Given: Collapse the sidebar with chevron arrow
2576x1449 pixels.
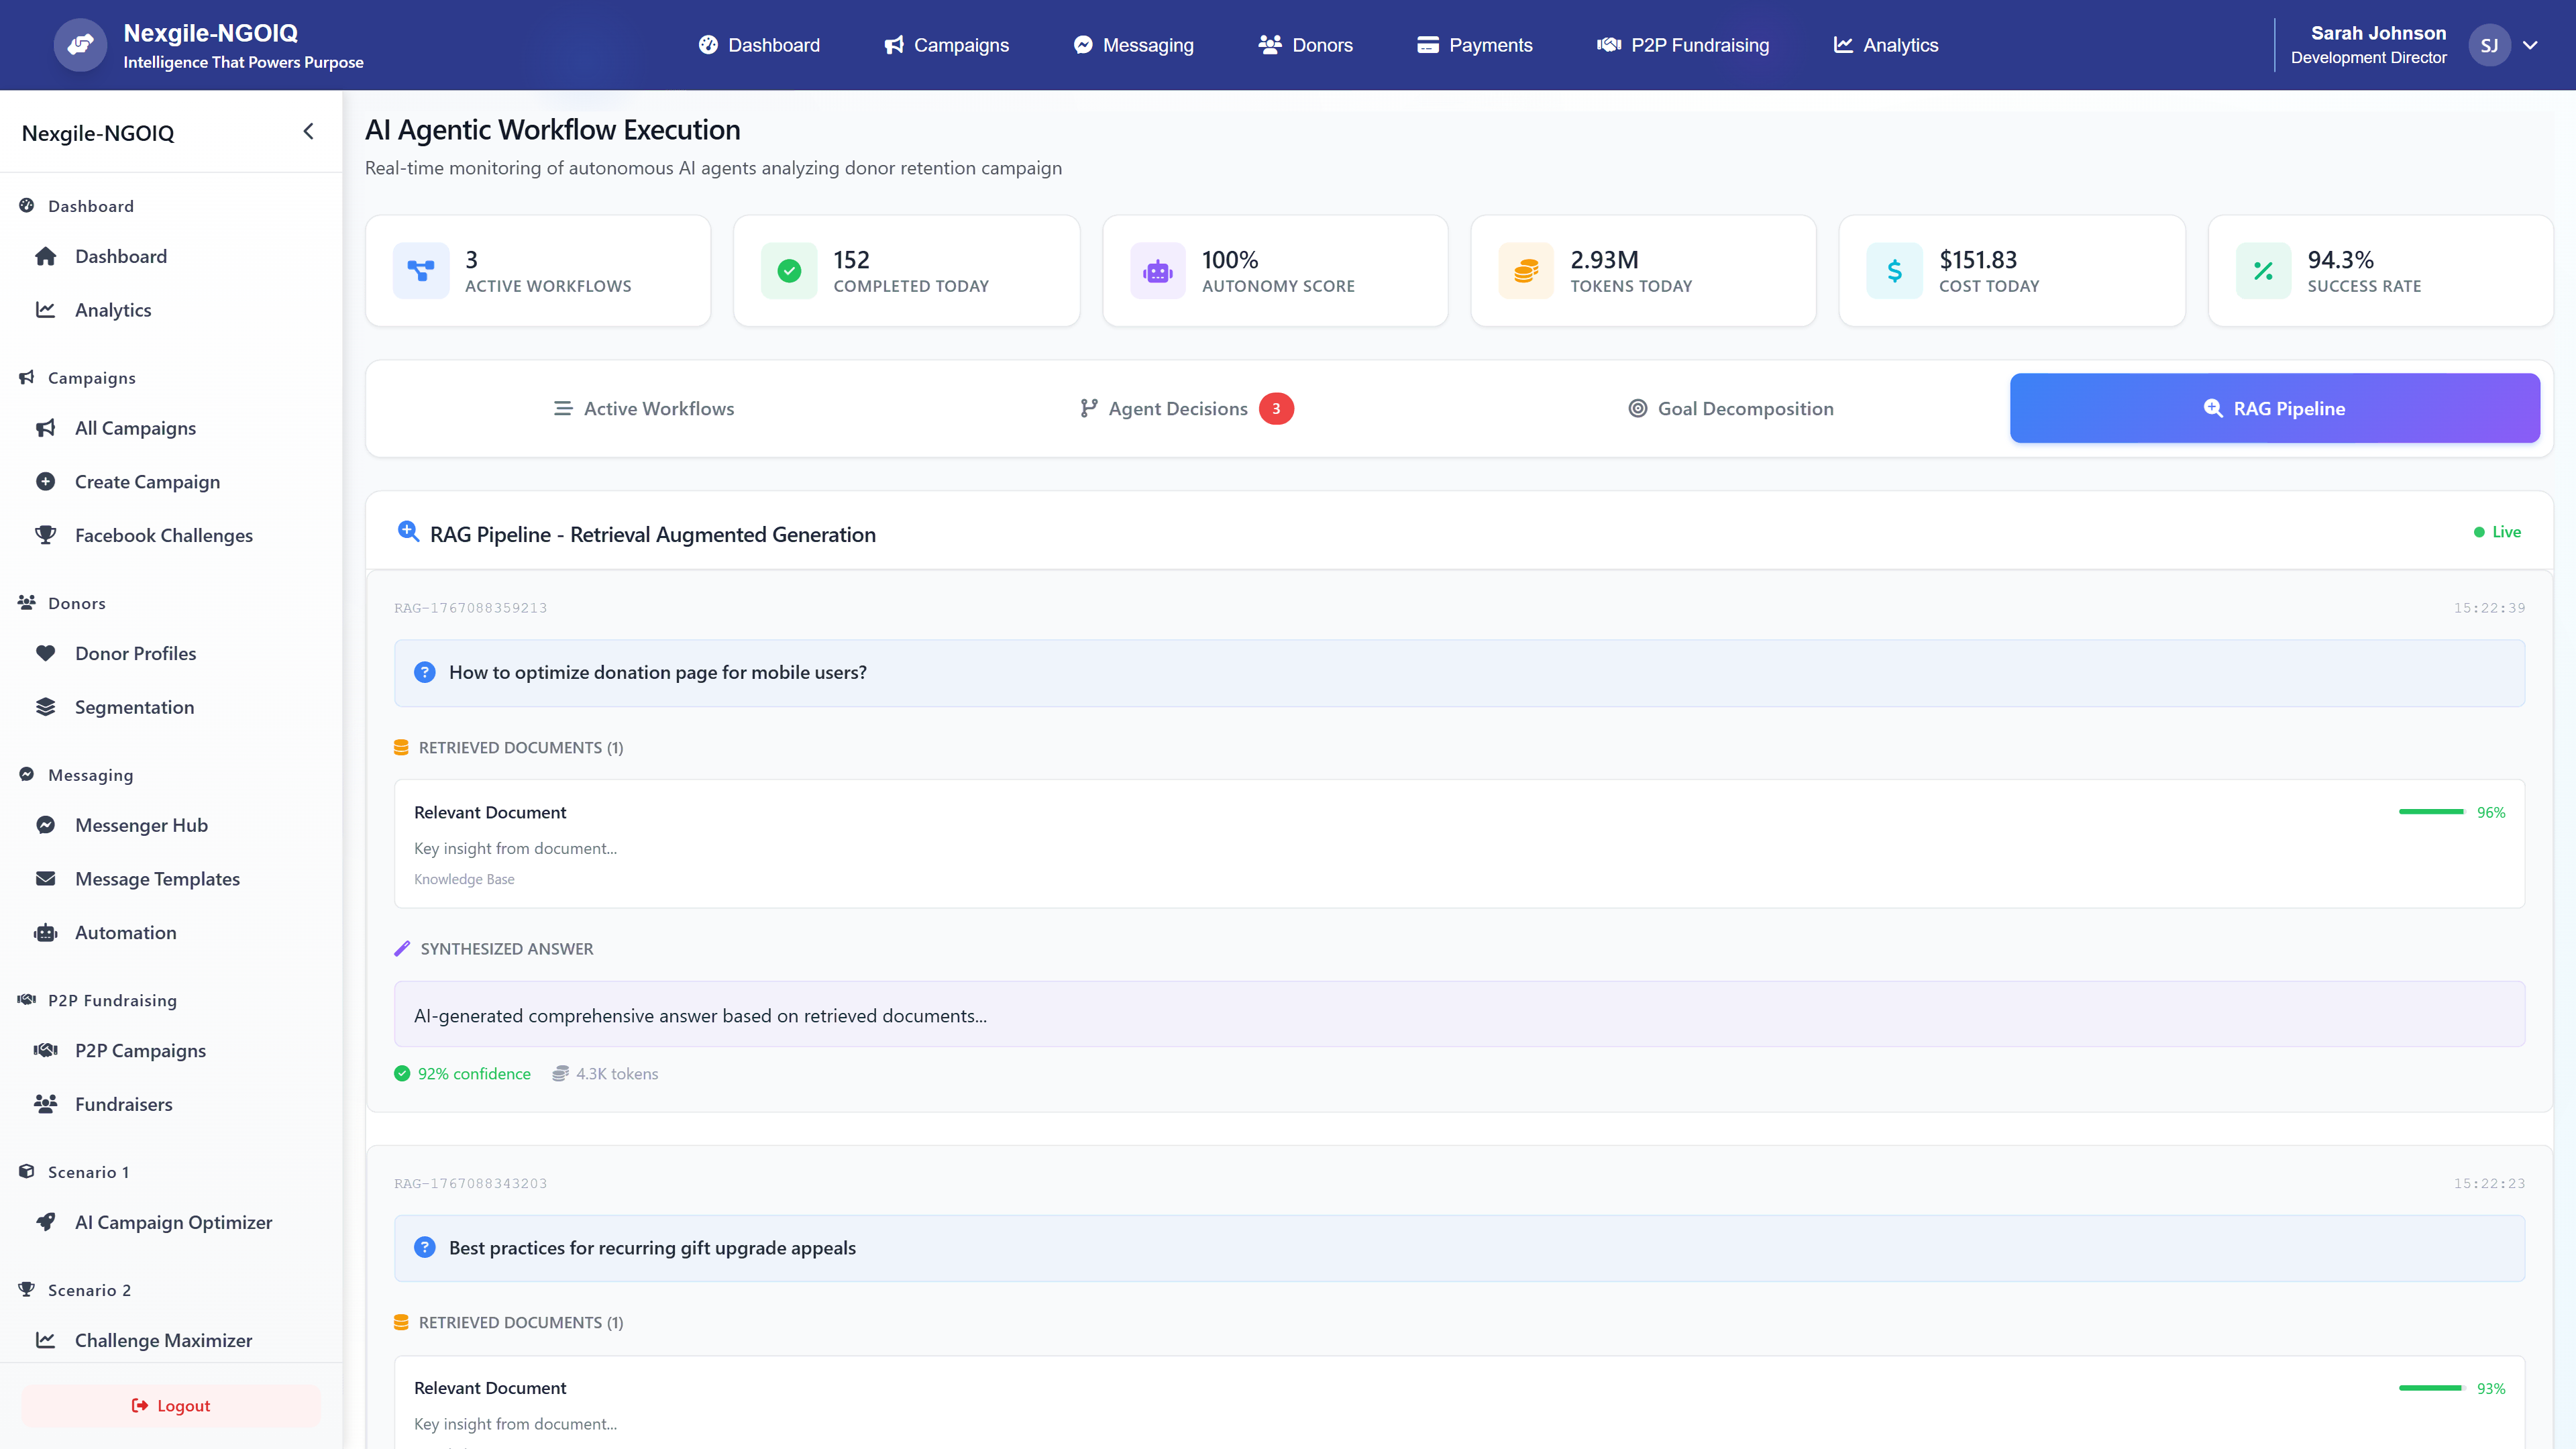Looking at the screenshot, I should 308,132.
